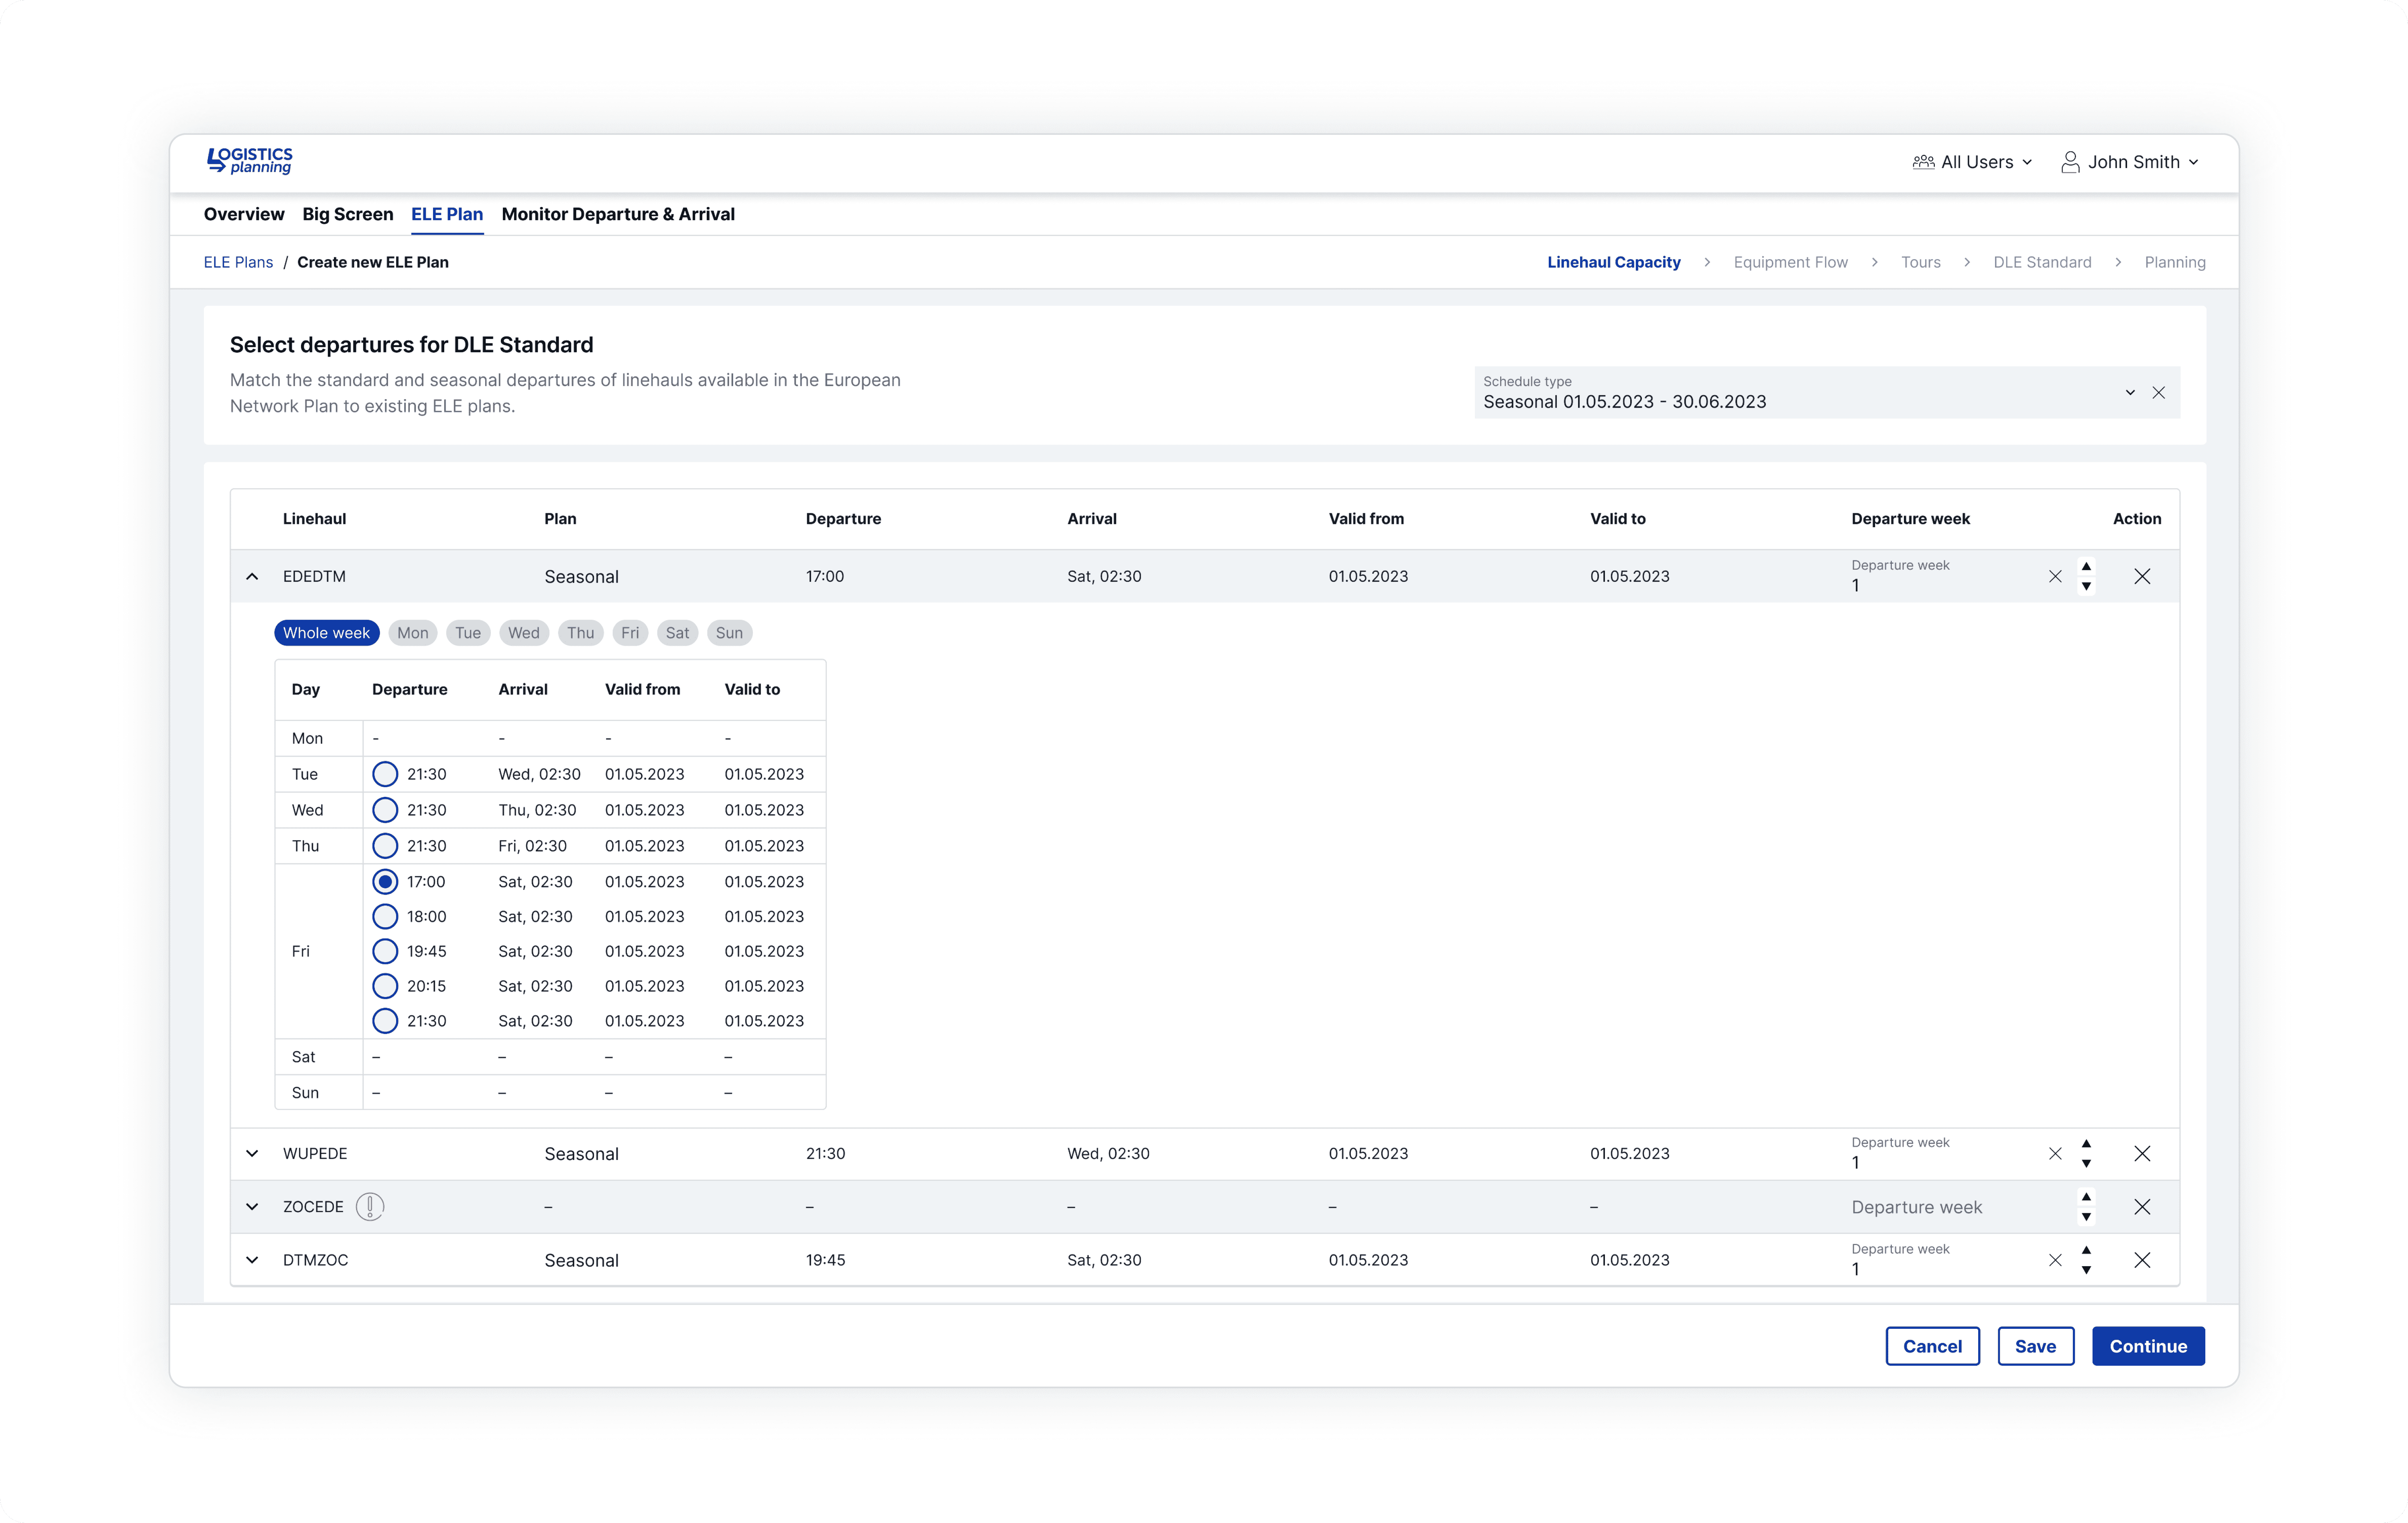Select the Friday 18:00 departure radio

pyautogui.click(x=385, y=916)
